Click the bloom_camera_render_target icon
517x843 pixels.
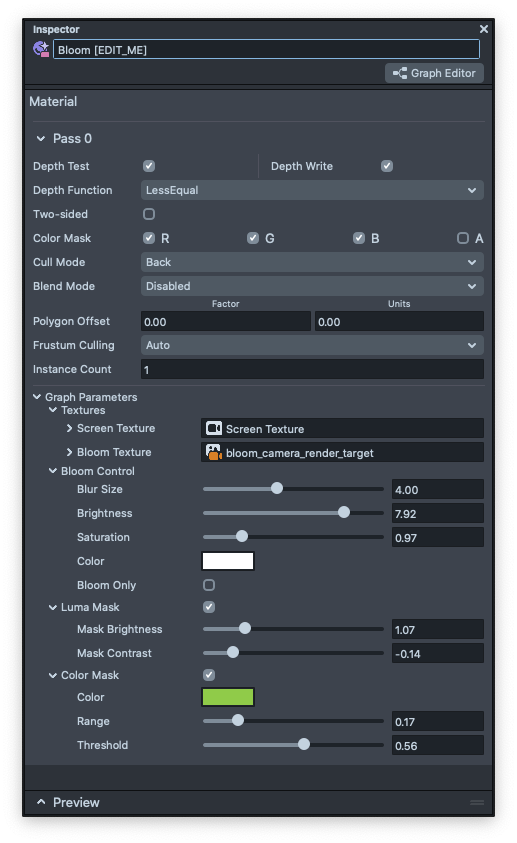click(213, 452)
